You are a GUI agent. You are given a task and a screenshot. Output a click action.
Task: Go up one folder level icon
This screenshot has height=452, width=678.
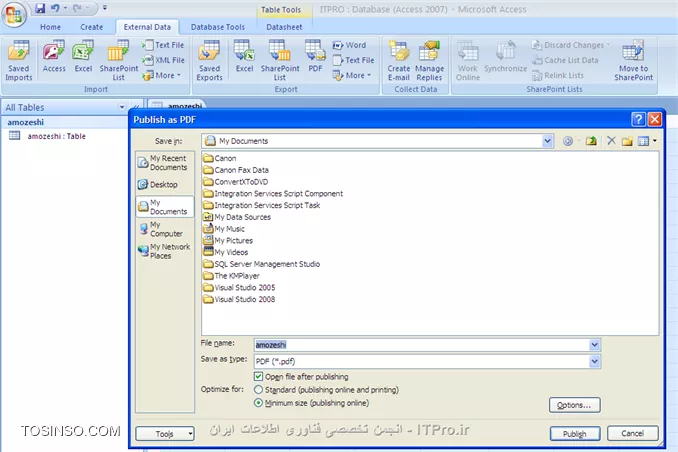(x=591, y=141)
